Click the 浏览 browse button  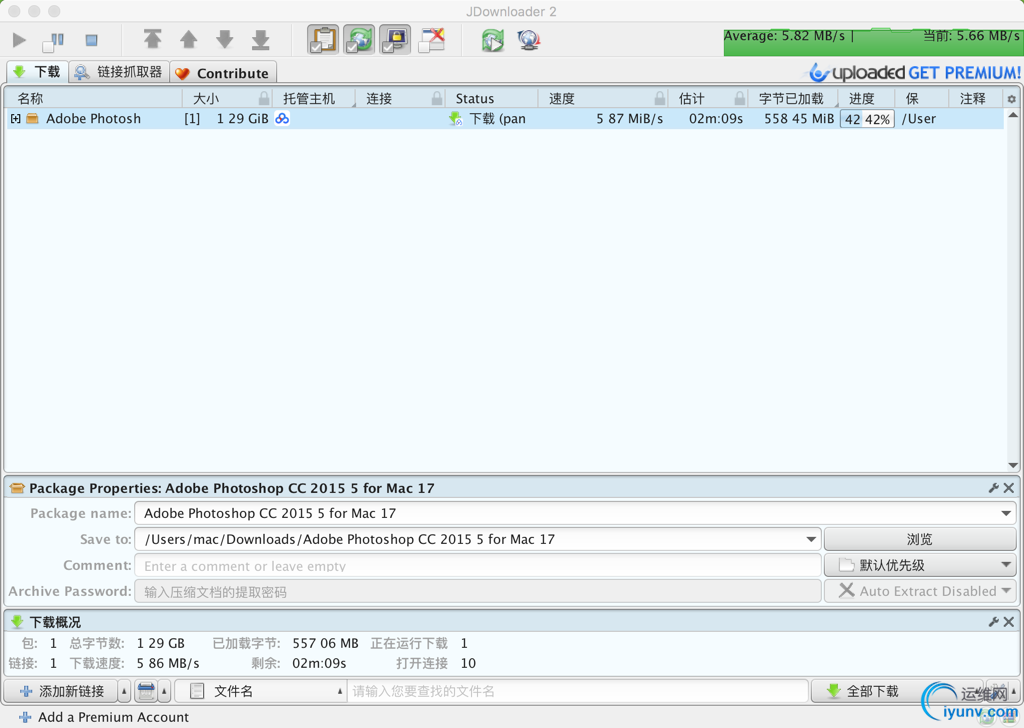coord(920,539)
